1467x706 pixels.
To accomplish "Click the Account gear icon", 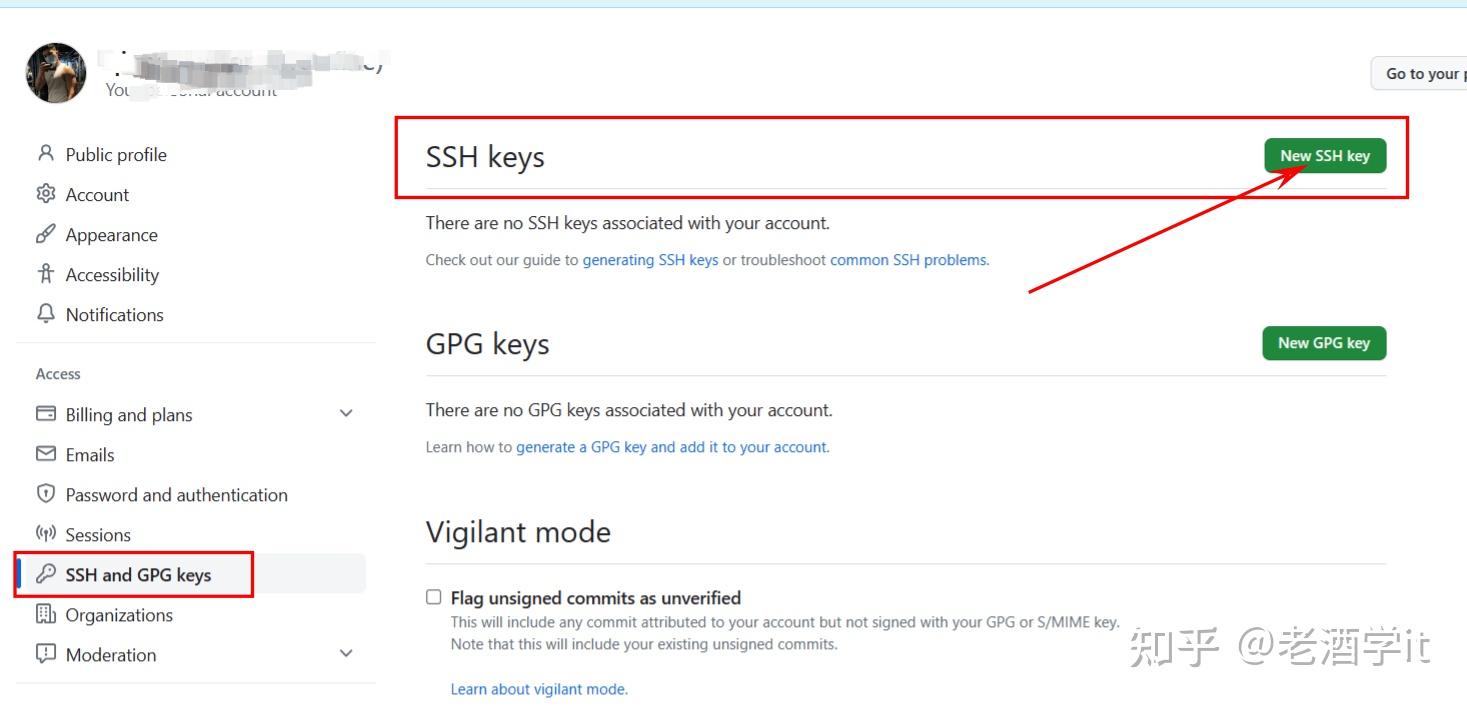I will tap(45, 194).
